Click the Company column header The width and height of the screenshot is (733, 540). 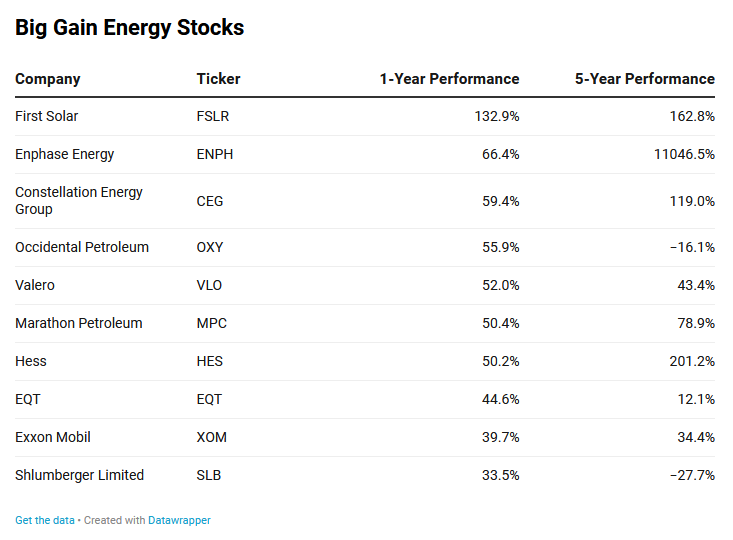coord(48,79)
